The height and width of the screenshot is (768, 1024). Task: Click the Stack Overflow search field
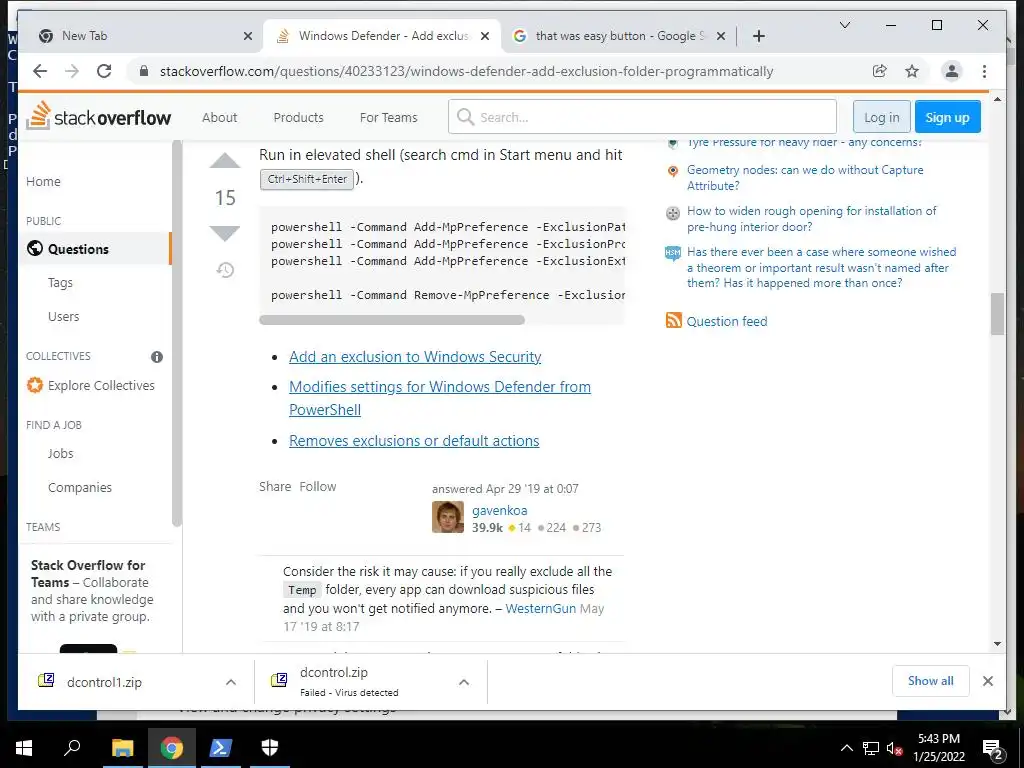pyautogui.click(x=642, y=117)
